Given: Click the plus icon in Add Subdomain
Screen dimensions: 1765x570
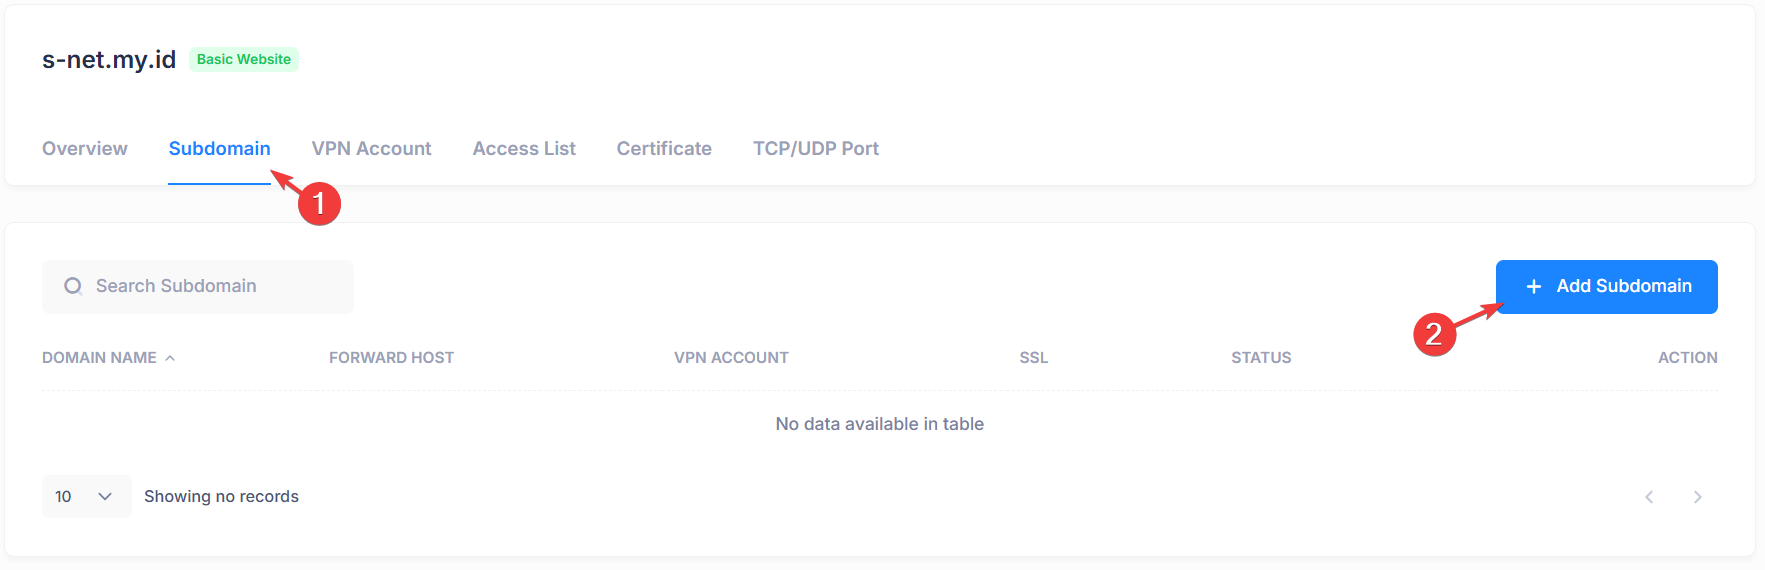Looking at the screenshot, I should tap(1534, 287).
